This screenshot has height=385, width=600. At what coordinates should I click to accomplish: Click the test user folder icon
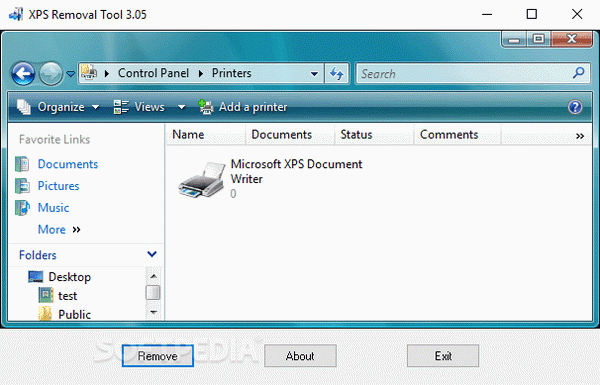tap(46, 295)
